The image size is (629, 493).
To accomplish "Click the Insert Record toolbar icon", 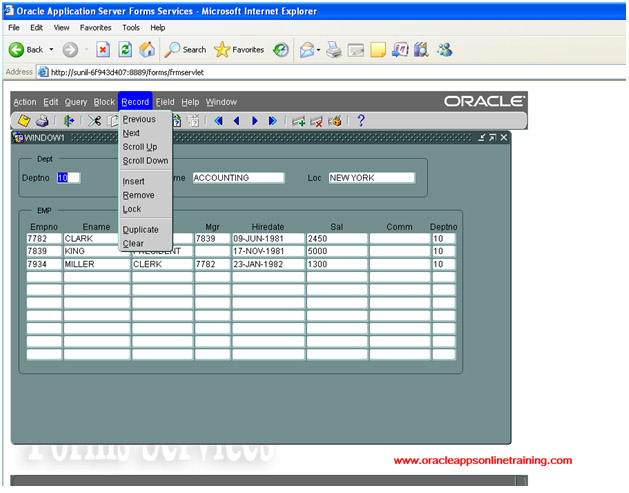I will (x=298, y=121).
